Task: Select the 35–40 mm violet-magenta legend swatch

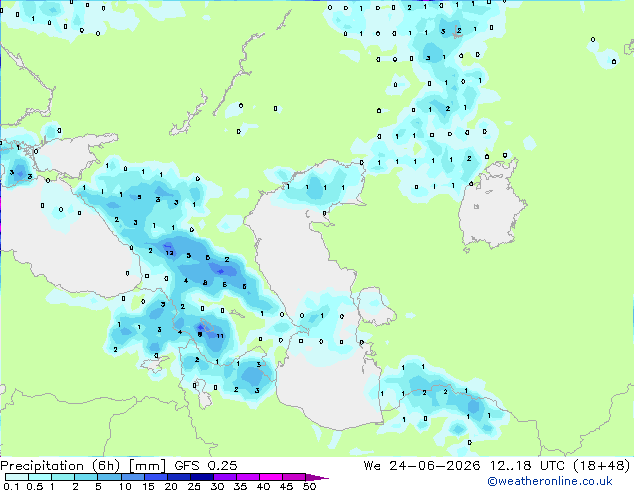Action: [247, 477]
